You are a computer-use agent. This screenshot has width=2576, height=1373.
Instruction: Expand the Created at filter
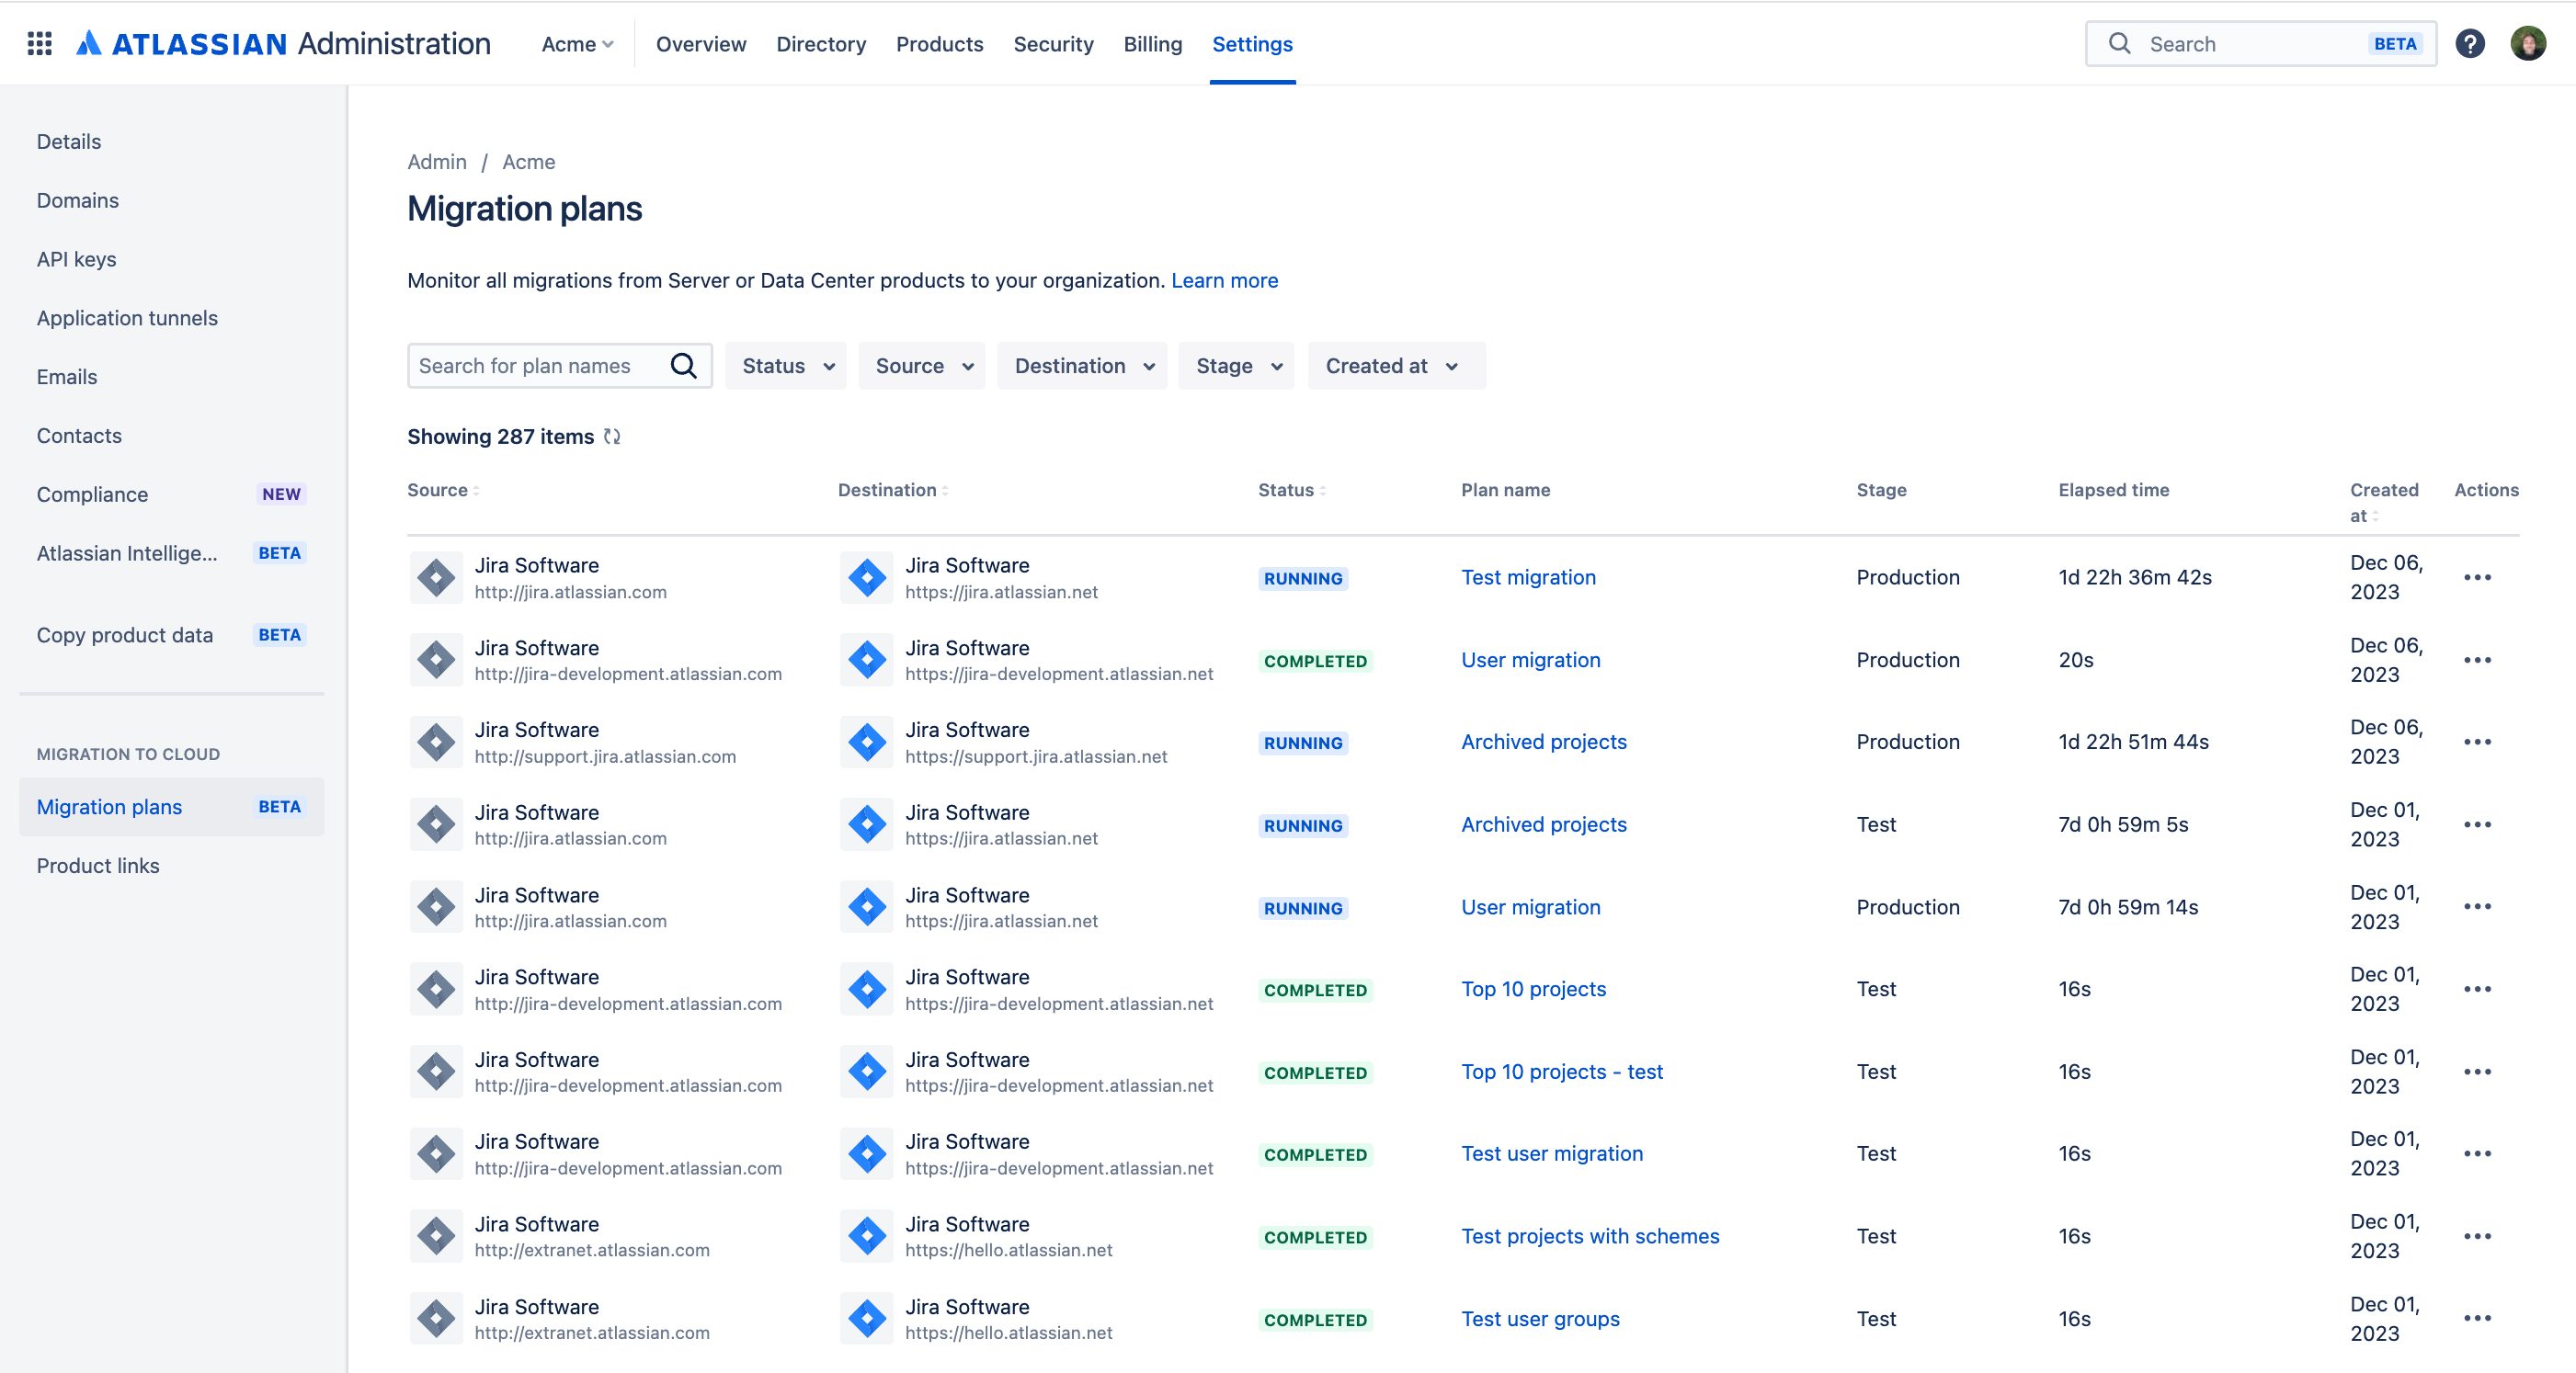coord(1395,366)
